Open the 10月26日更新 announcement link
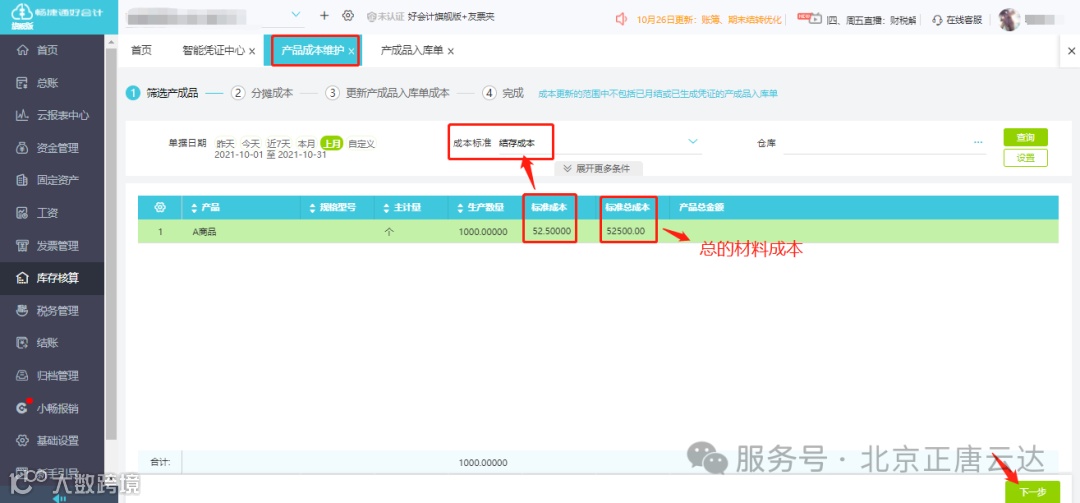 [709, 19]
